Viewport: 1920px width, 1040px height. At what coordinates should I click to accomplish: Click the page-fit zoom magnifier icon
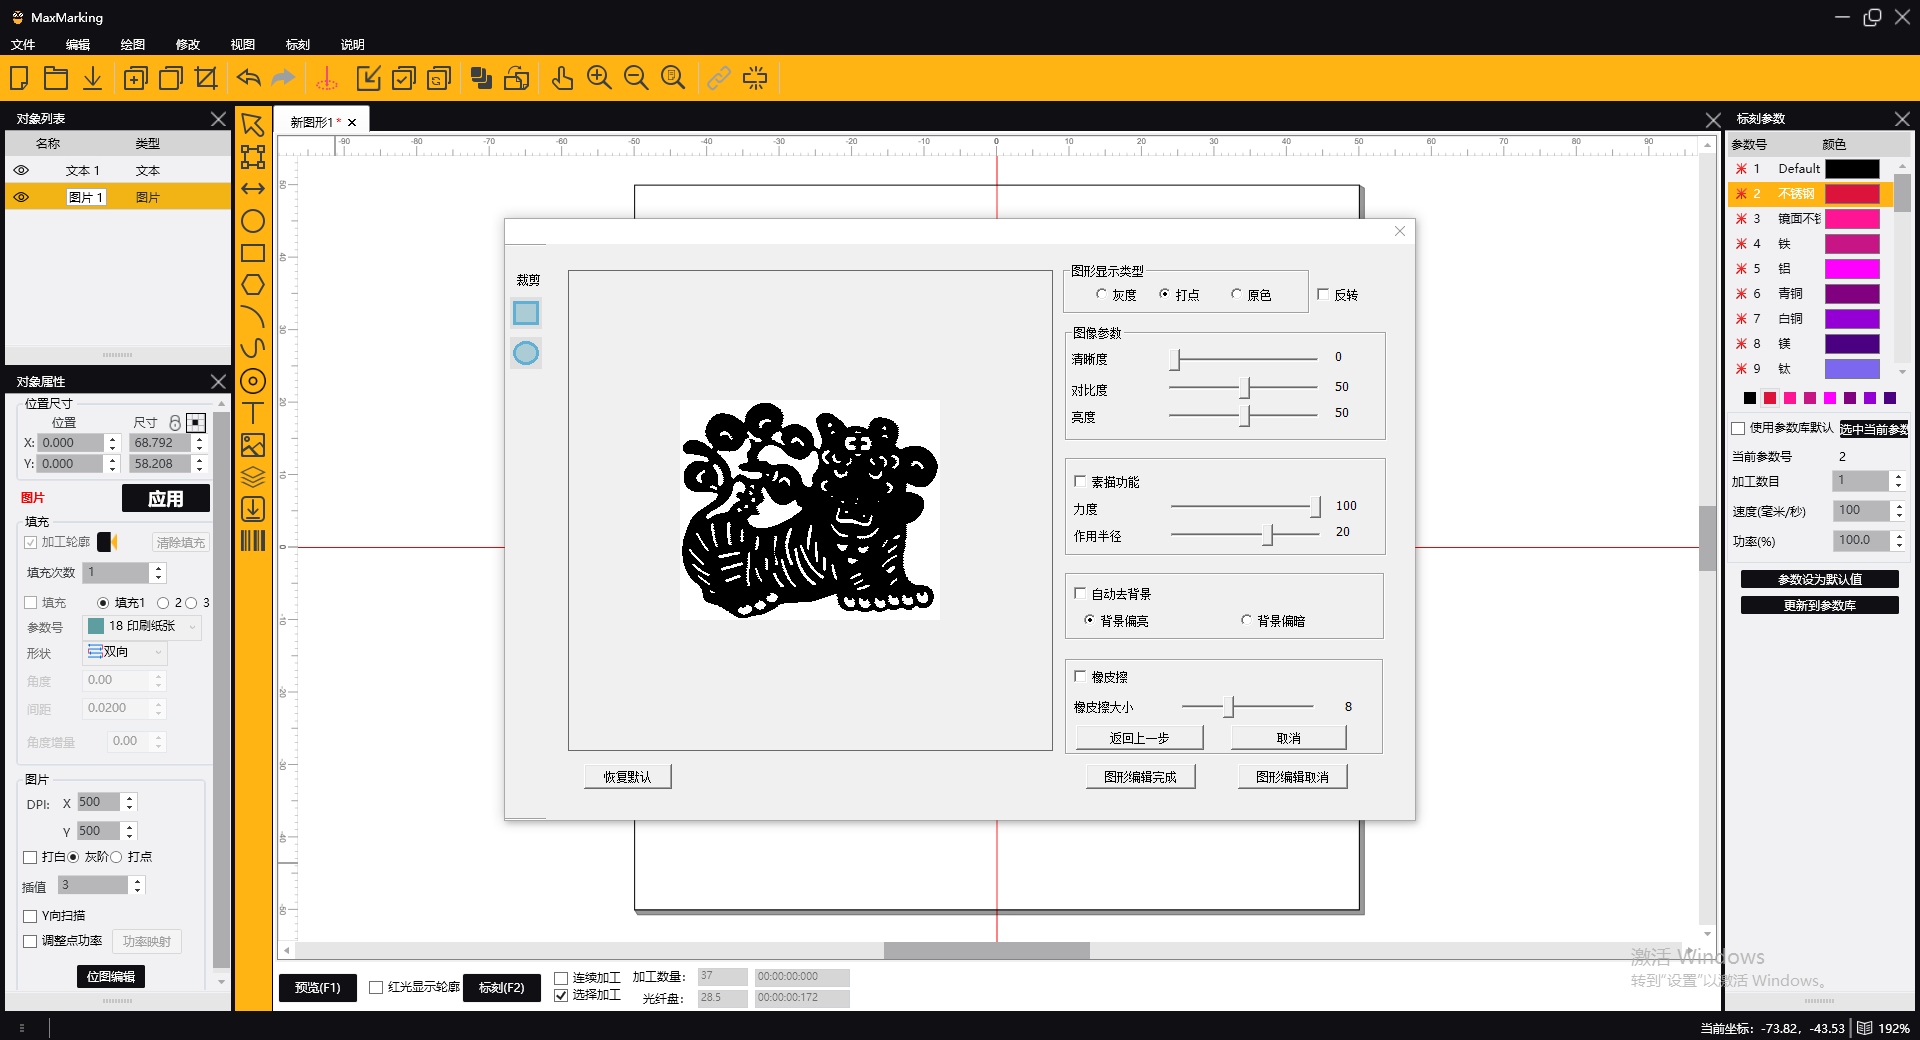pyautogui.click(x=673, y=78)
